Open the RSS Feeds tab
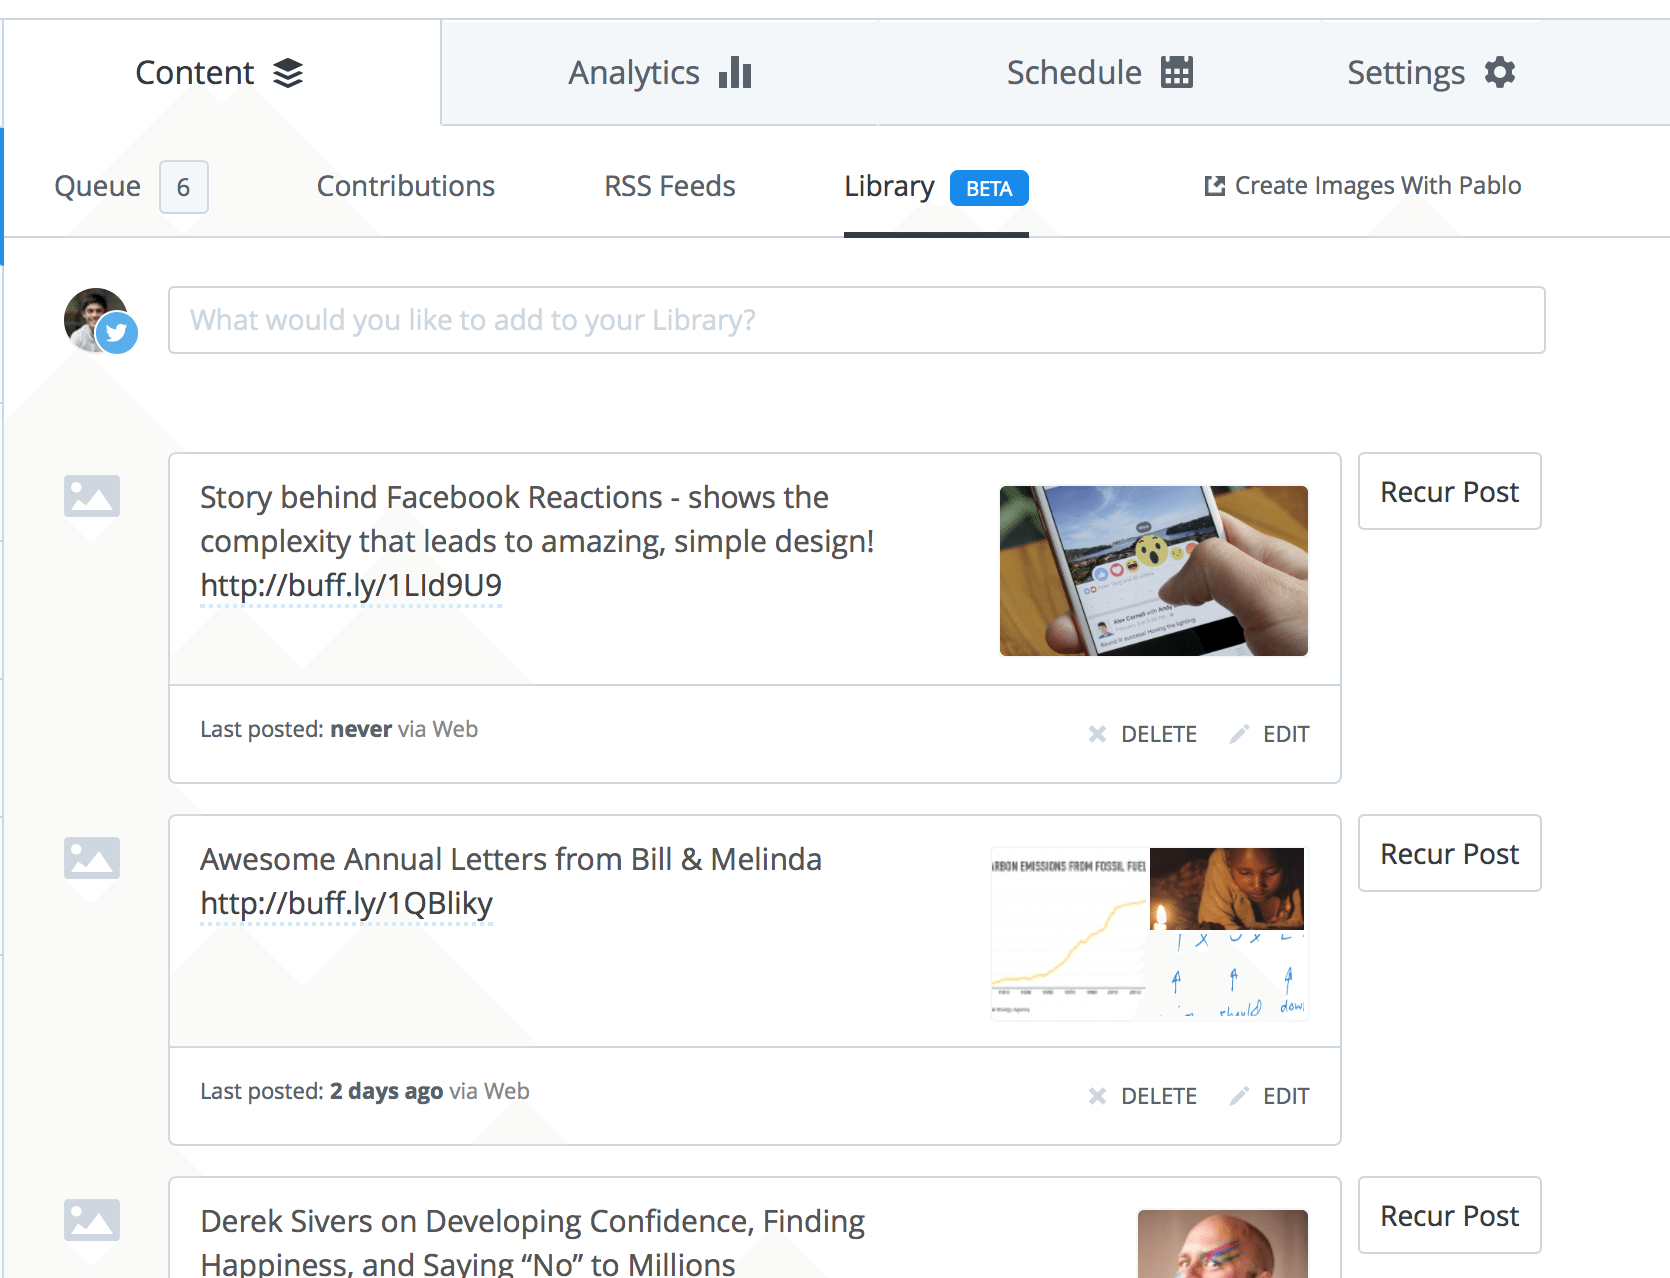Viewport: 1670px width, 1278px height. tap(670, 186)
